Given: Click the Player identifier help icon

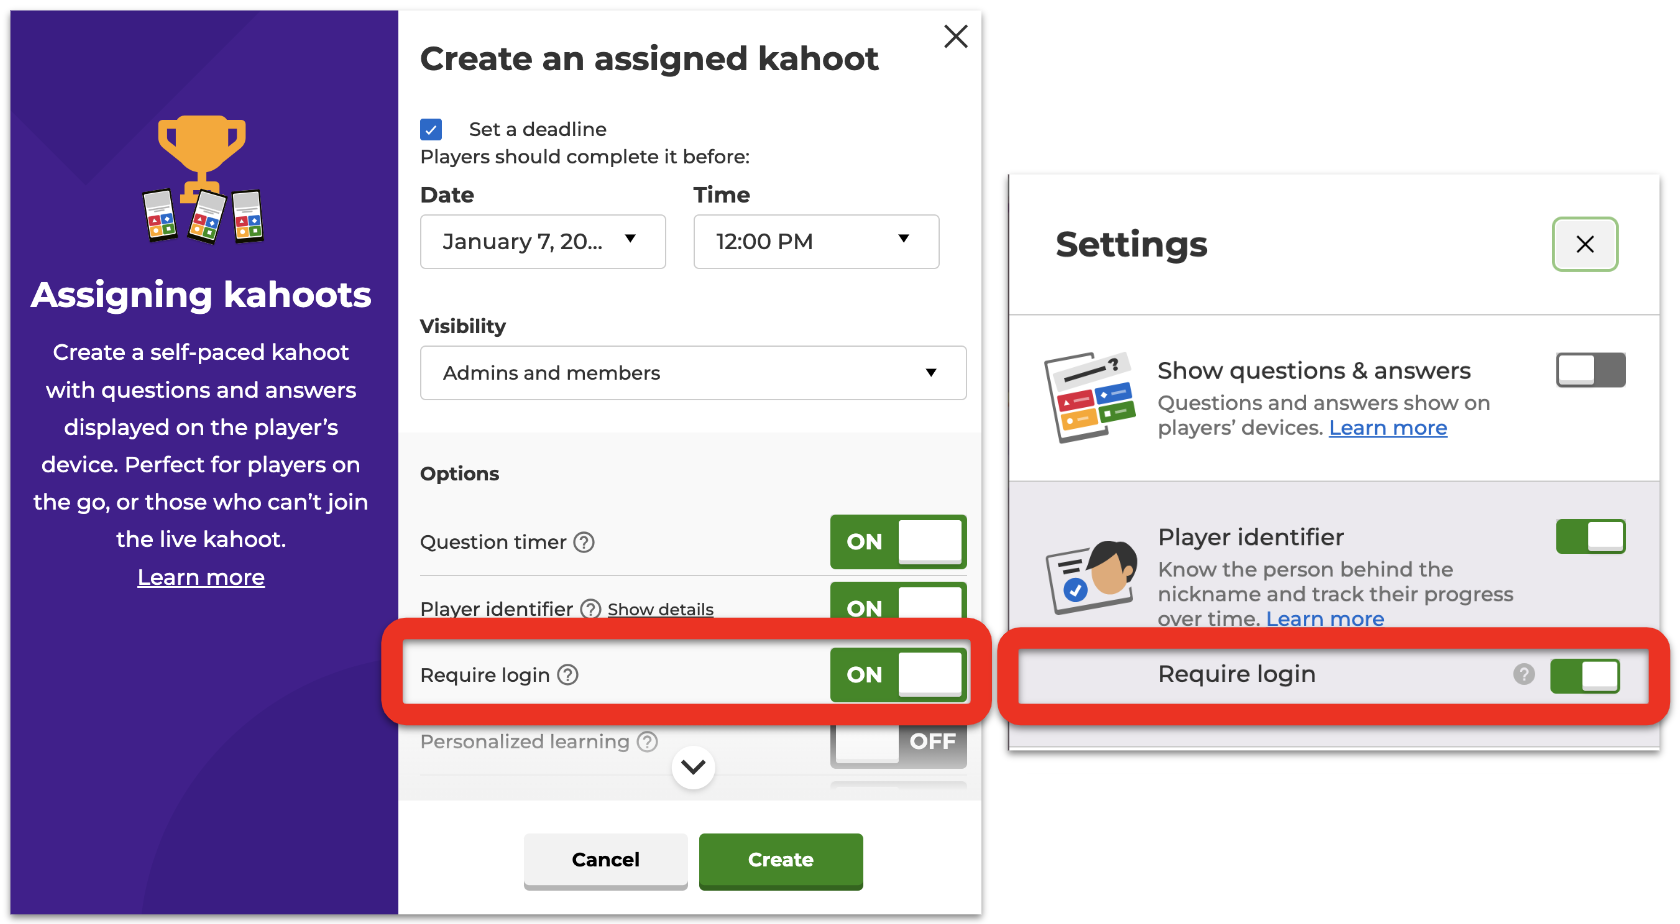Looking at the screenshot, I should coord(589,609).
